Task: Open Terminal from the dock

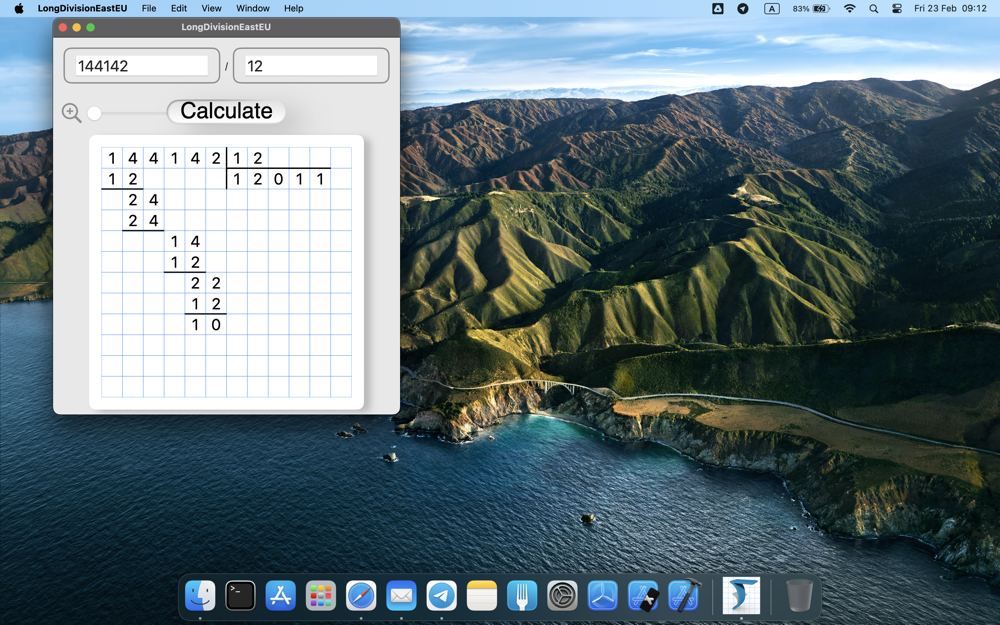Action: pyautogui.click(x=240, y=596)
